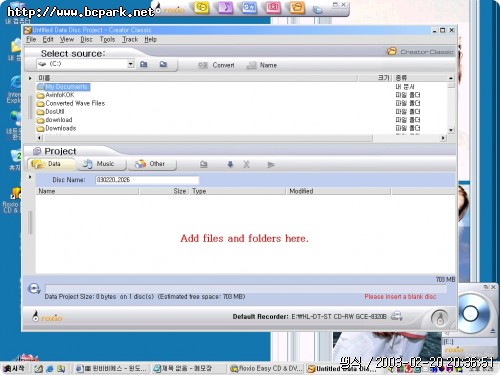Image resolution: width=500 pixels, height=375 pixels.
Task: Sort project by Size column header
Action: (x=164, y=191)
